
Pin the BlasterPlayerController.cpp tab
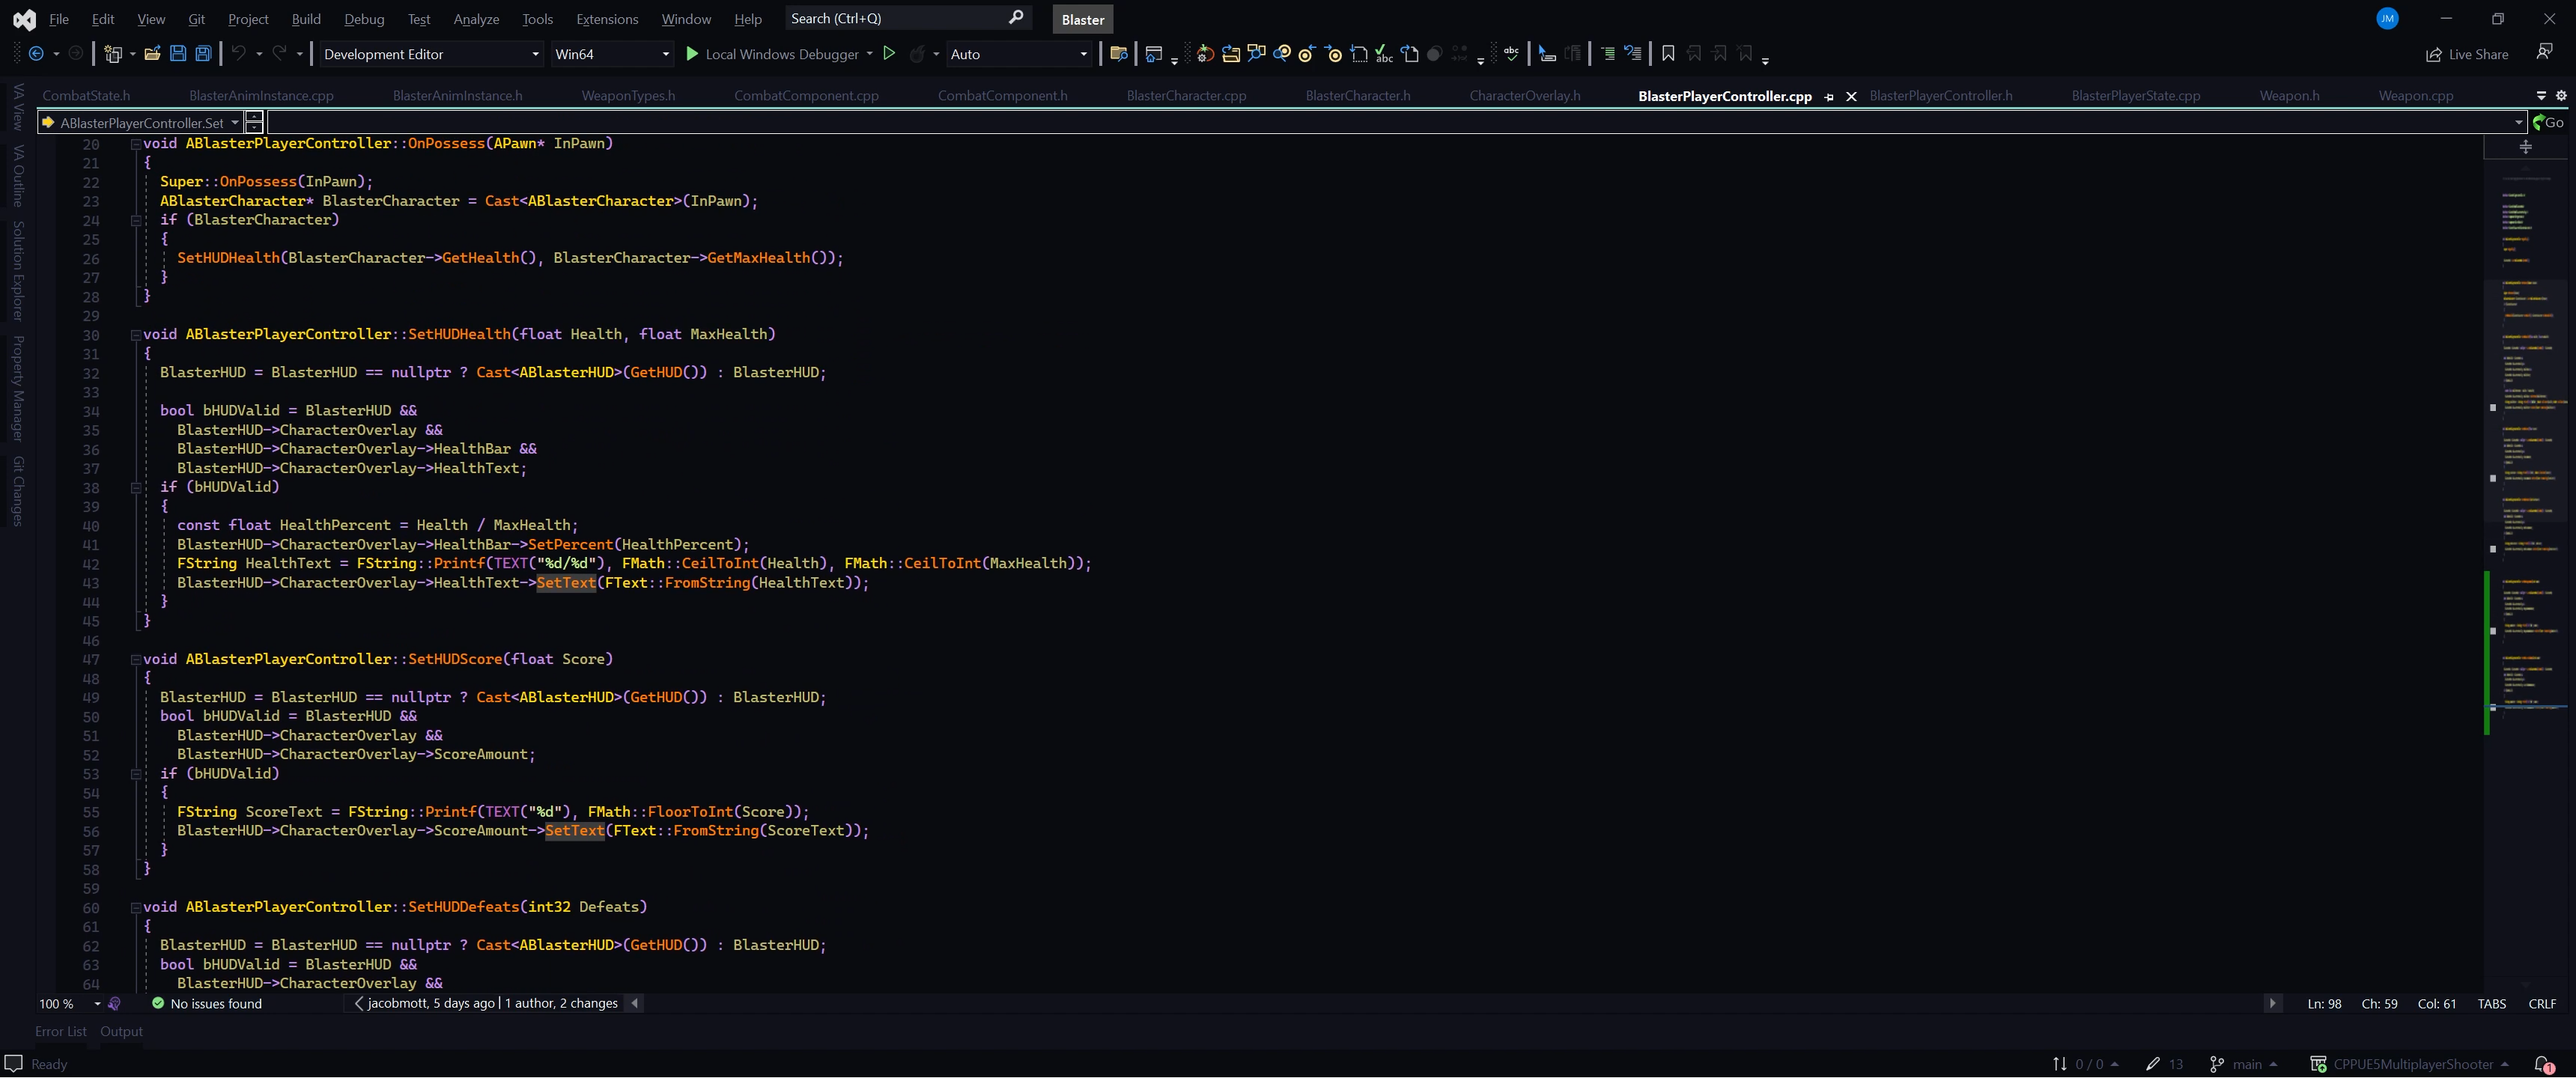tap(1829, 97)
